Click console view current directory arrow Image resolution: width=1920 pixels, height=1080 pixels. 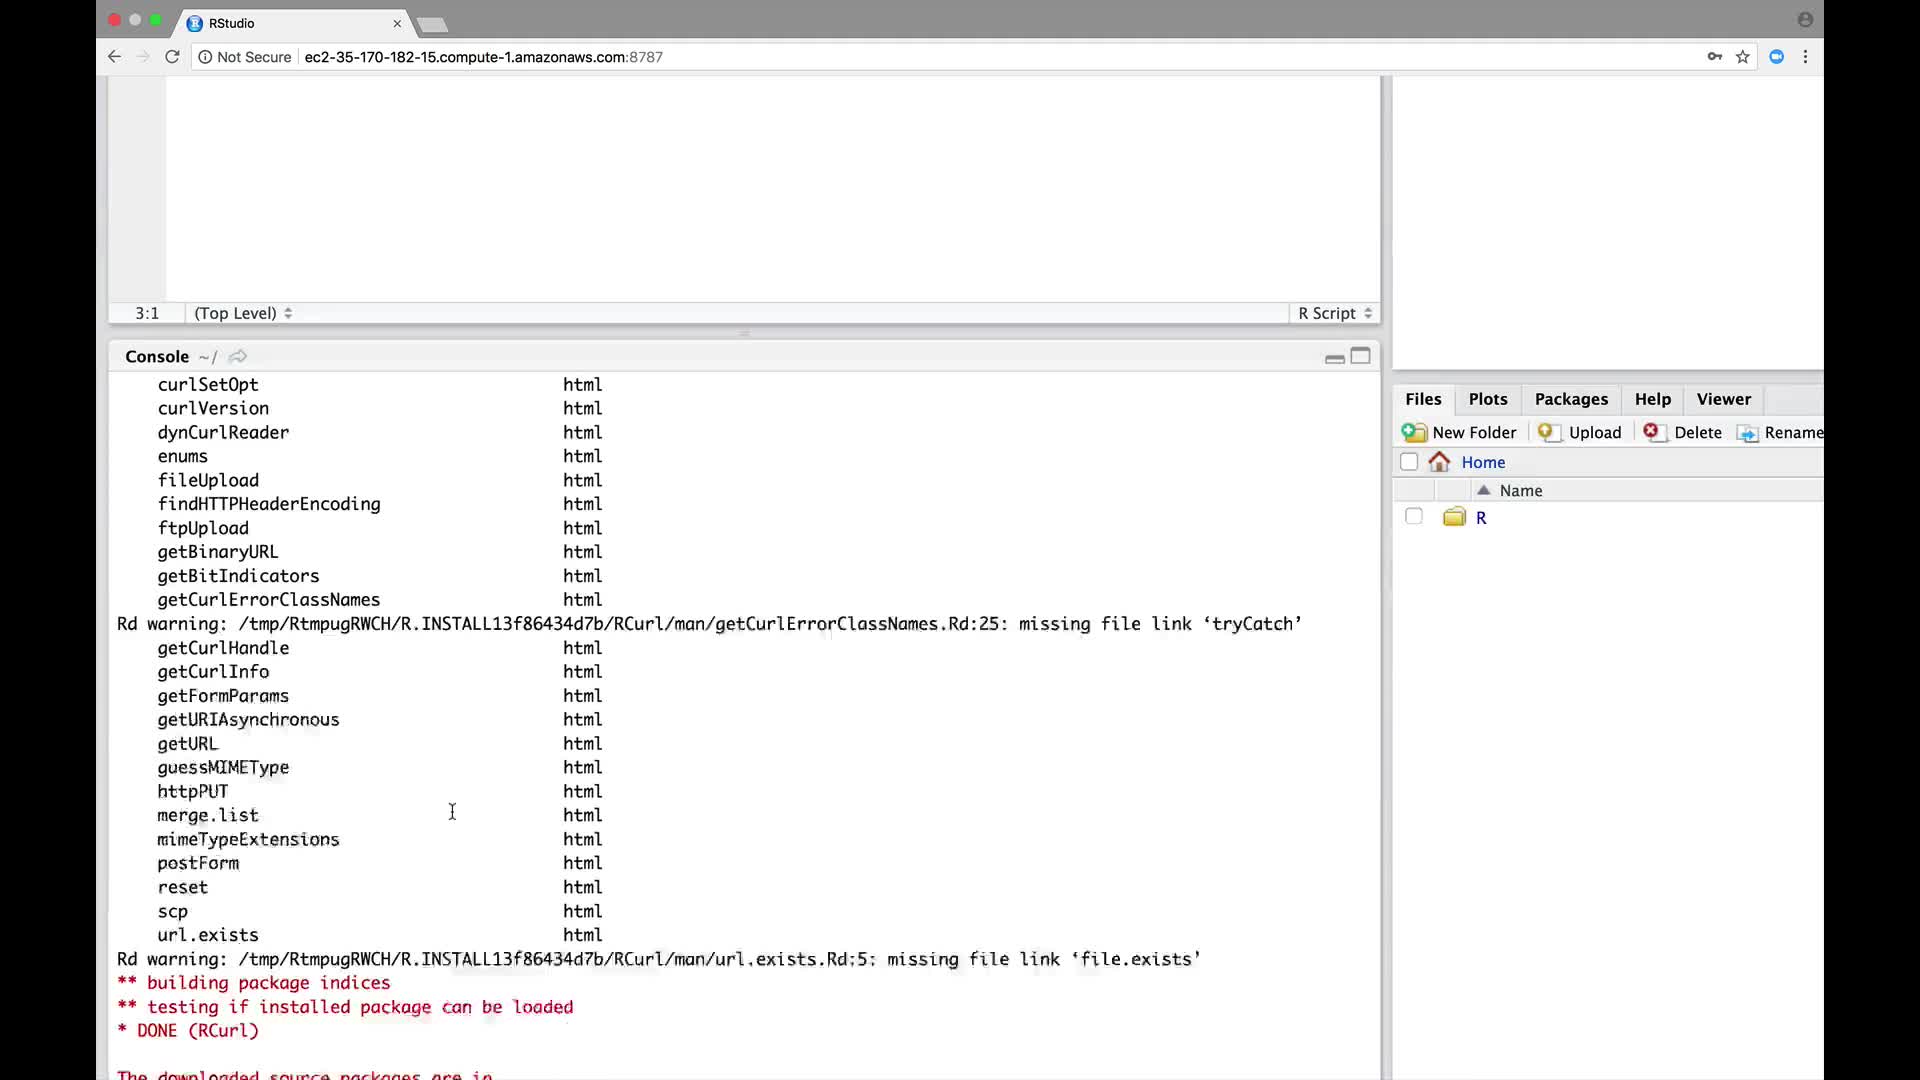point(238,357)
